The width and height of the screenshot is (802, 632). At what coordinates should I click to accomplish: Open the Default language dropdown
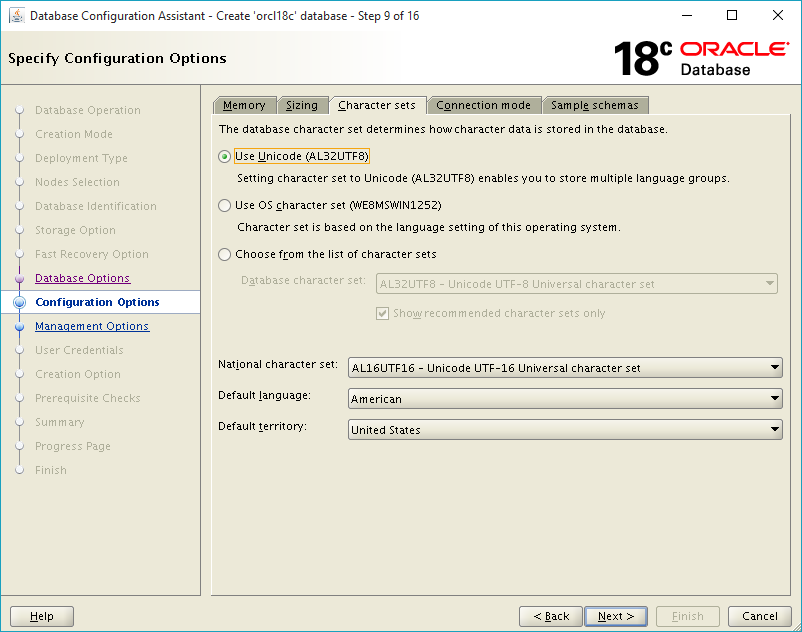coord(565,399)
